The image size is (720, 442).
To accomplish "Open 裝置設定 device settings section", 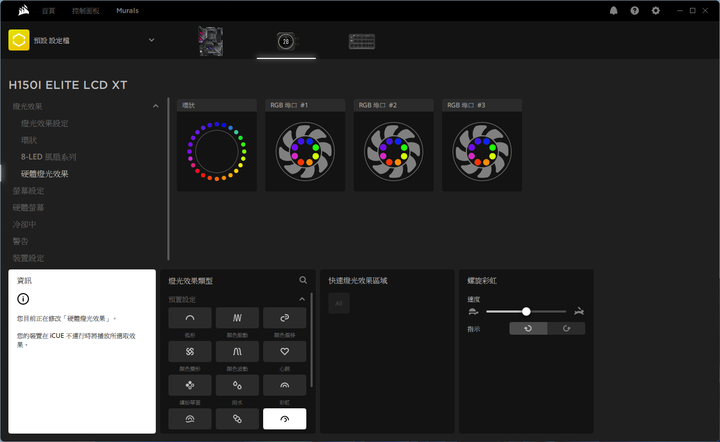I will click(x=28, y=258).
